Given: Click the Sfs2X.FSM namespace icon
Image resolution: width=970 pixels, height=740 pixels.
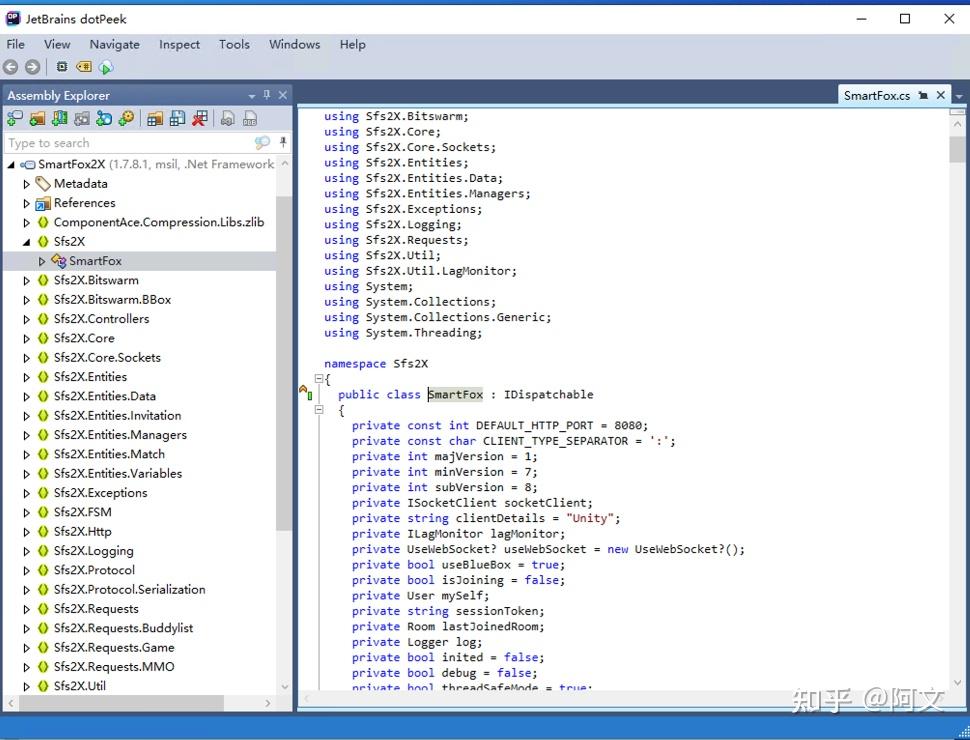Looking at the screenshot, I should 43,512.
